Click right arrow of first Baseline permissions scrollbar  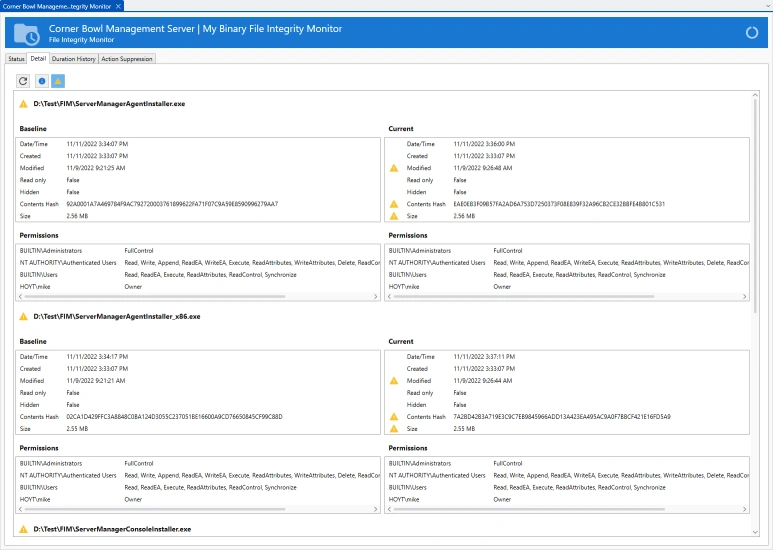pos(376,297)
